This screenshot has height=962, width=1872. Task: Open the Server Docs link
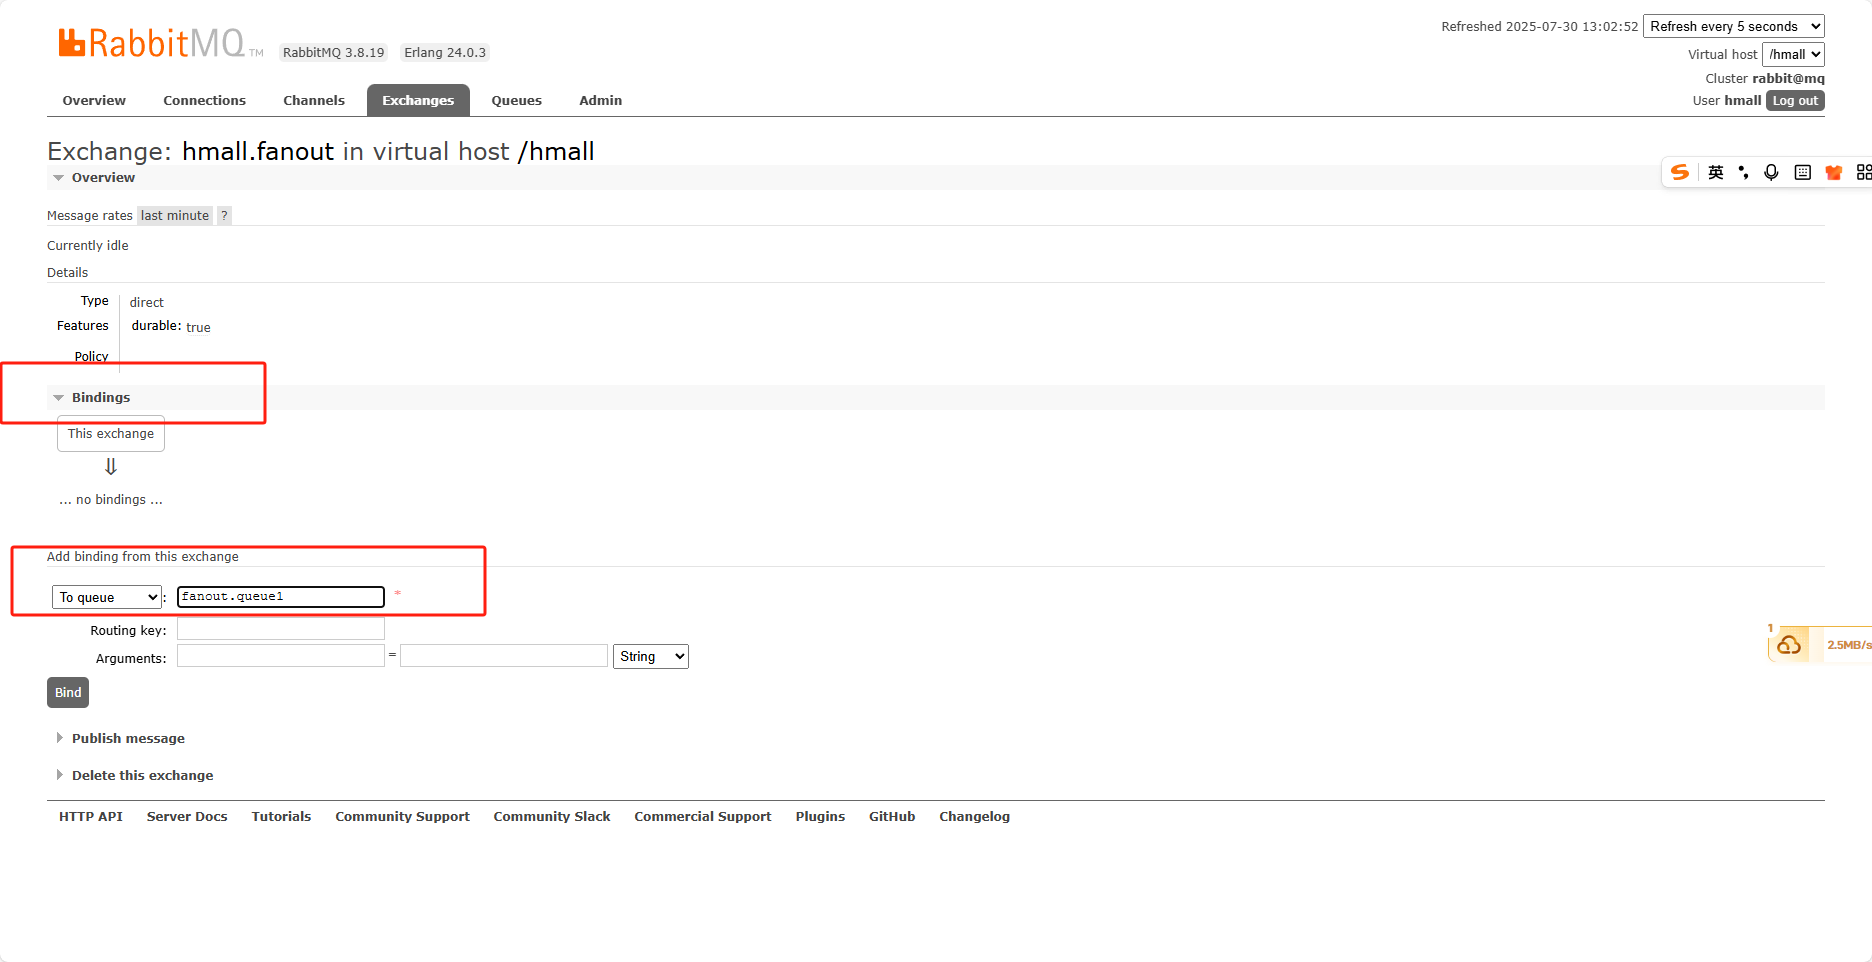[187, 816]
